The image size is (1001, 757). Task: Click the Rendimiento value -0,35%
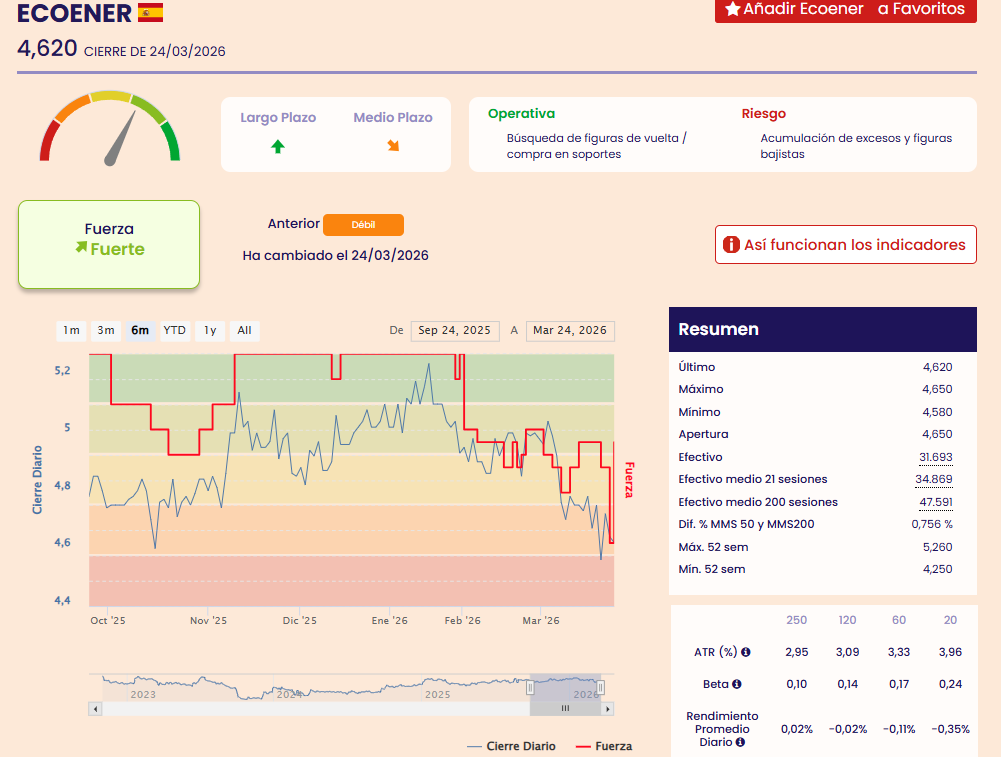coord(951,729)
